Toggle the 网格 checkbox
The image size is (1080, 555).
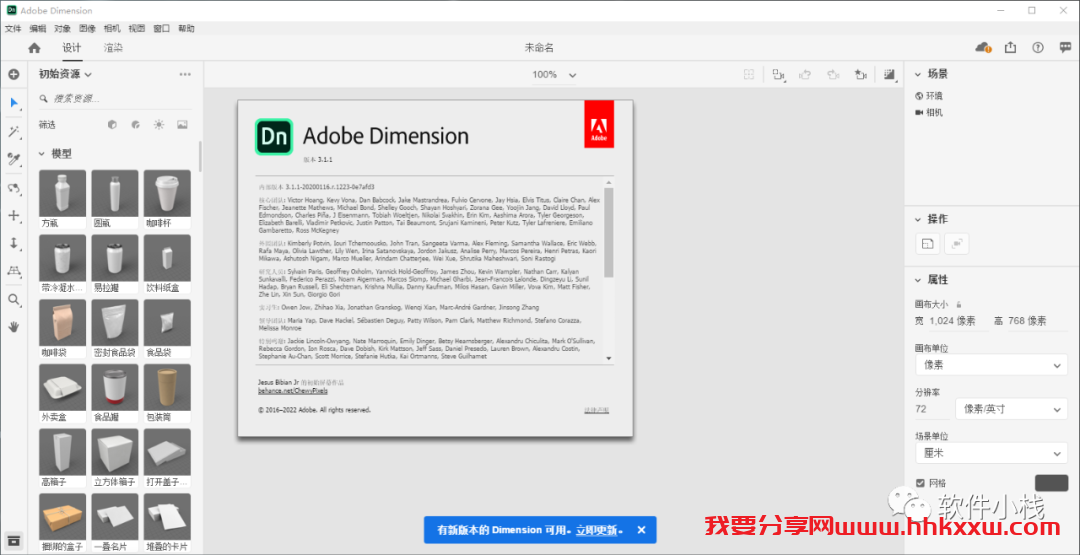tap(920, 483)
